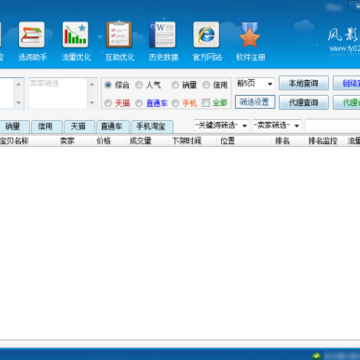360x360 pixels.
Task: Click the 本地查询 button
Action: coord(303,83)
